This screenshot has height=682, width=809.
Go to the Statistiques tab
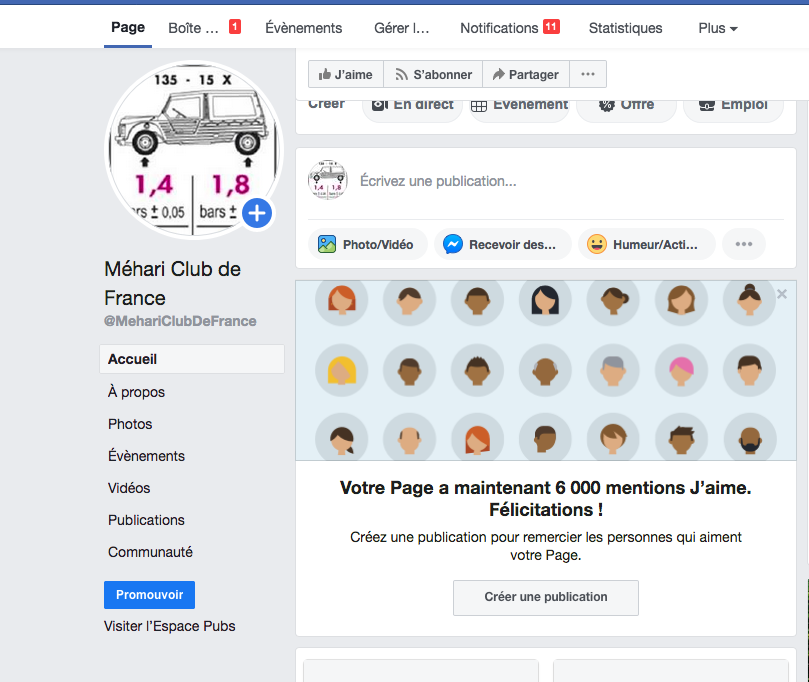coord(625,28)
